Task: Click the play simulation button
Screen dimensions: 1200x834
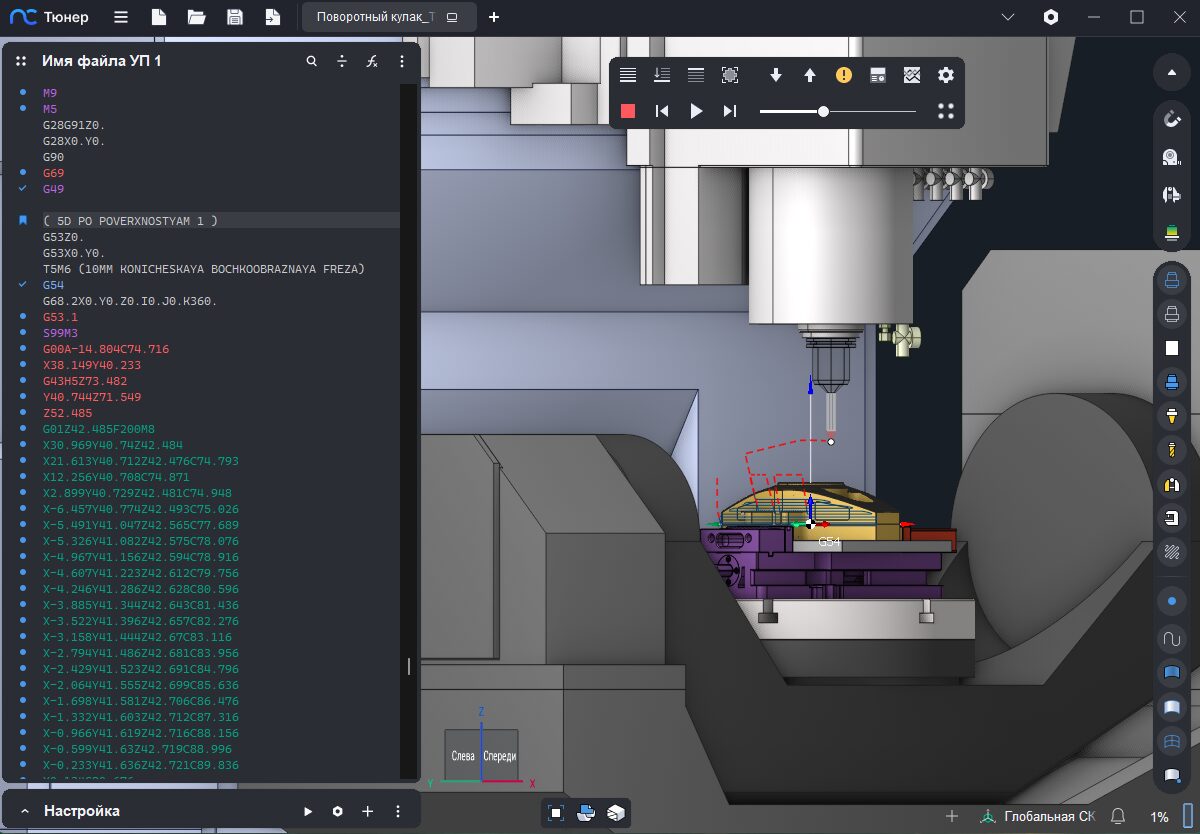Action: tap(696, 111)
